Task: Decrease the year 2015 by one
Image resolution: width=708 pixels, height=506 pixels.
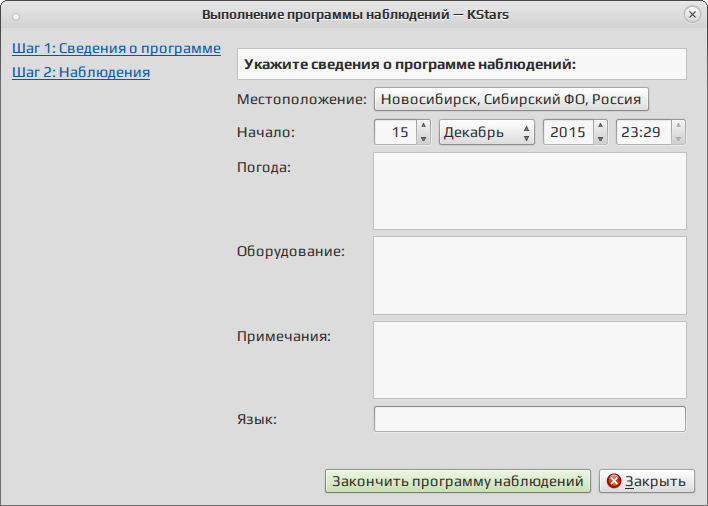Action: pyautogui.click(x=600, y=139)
